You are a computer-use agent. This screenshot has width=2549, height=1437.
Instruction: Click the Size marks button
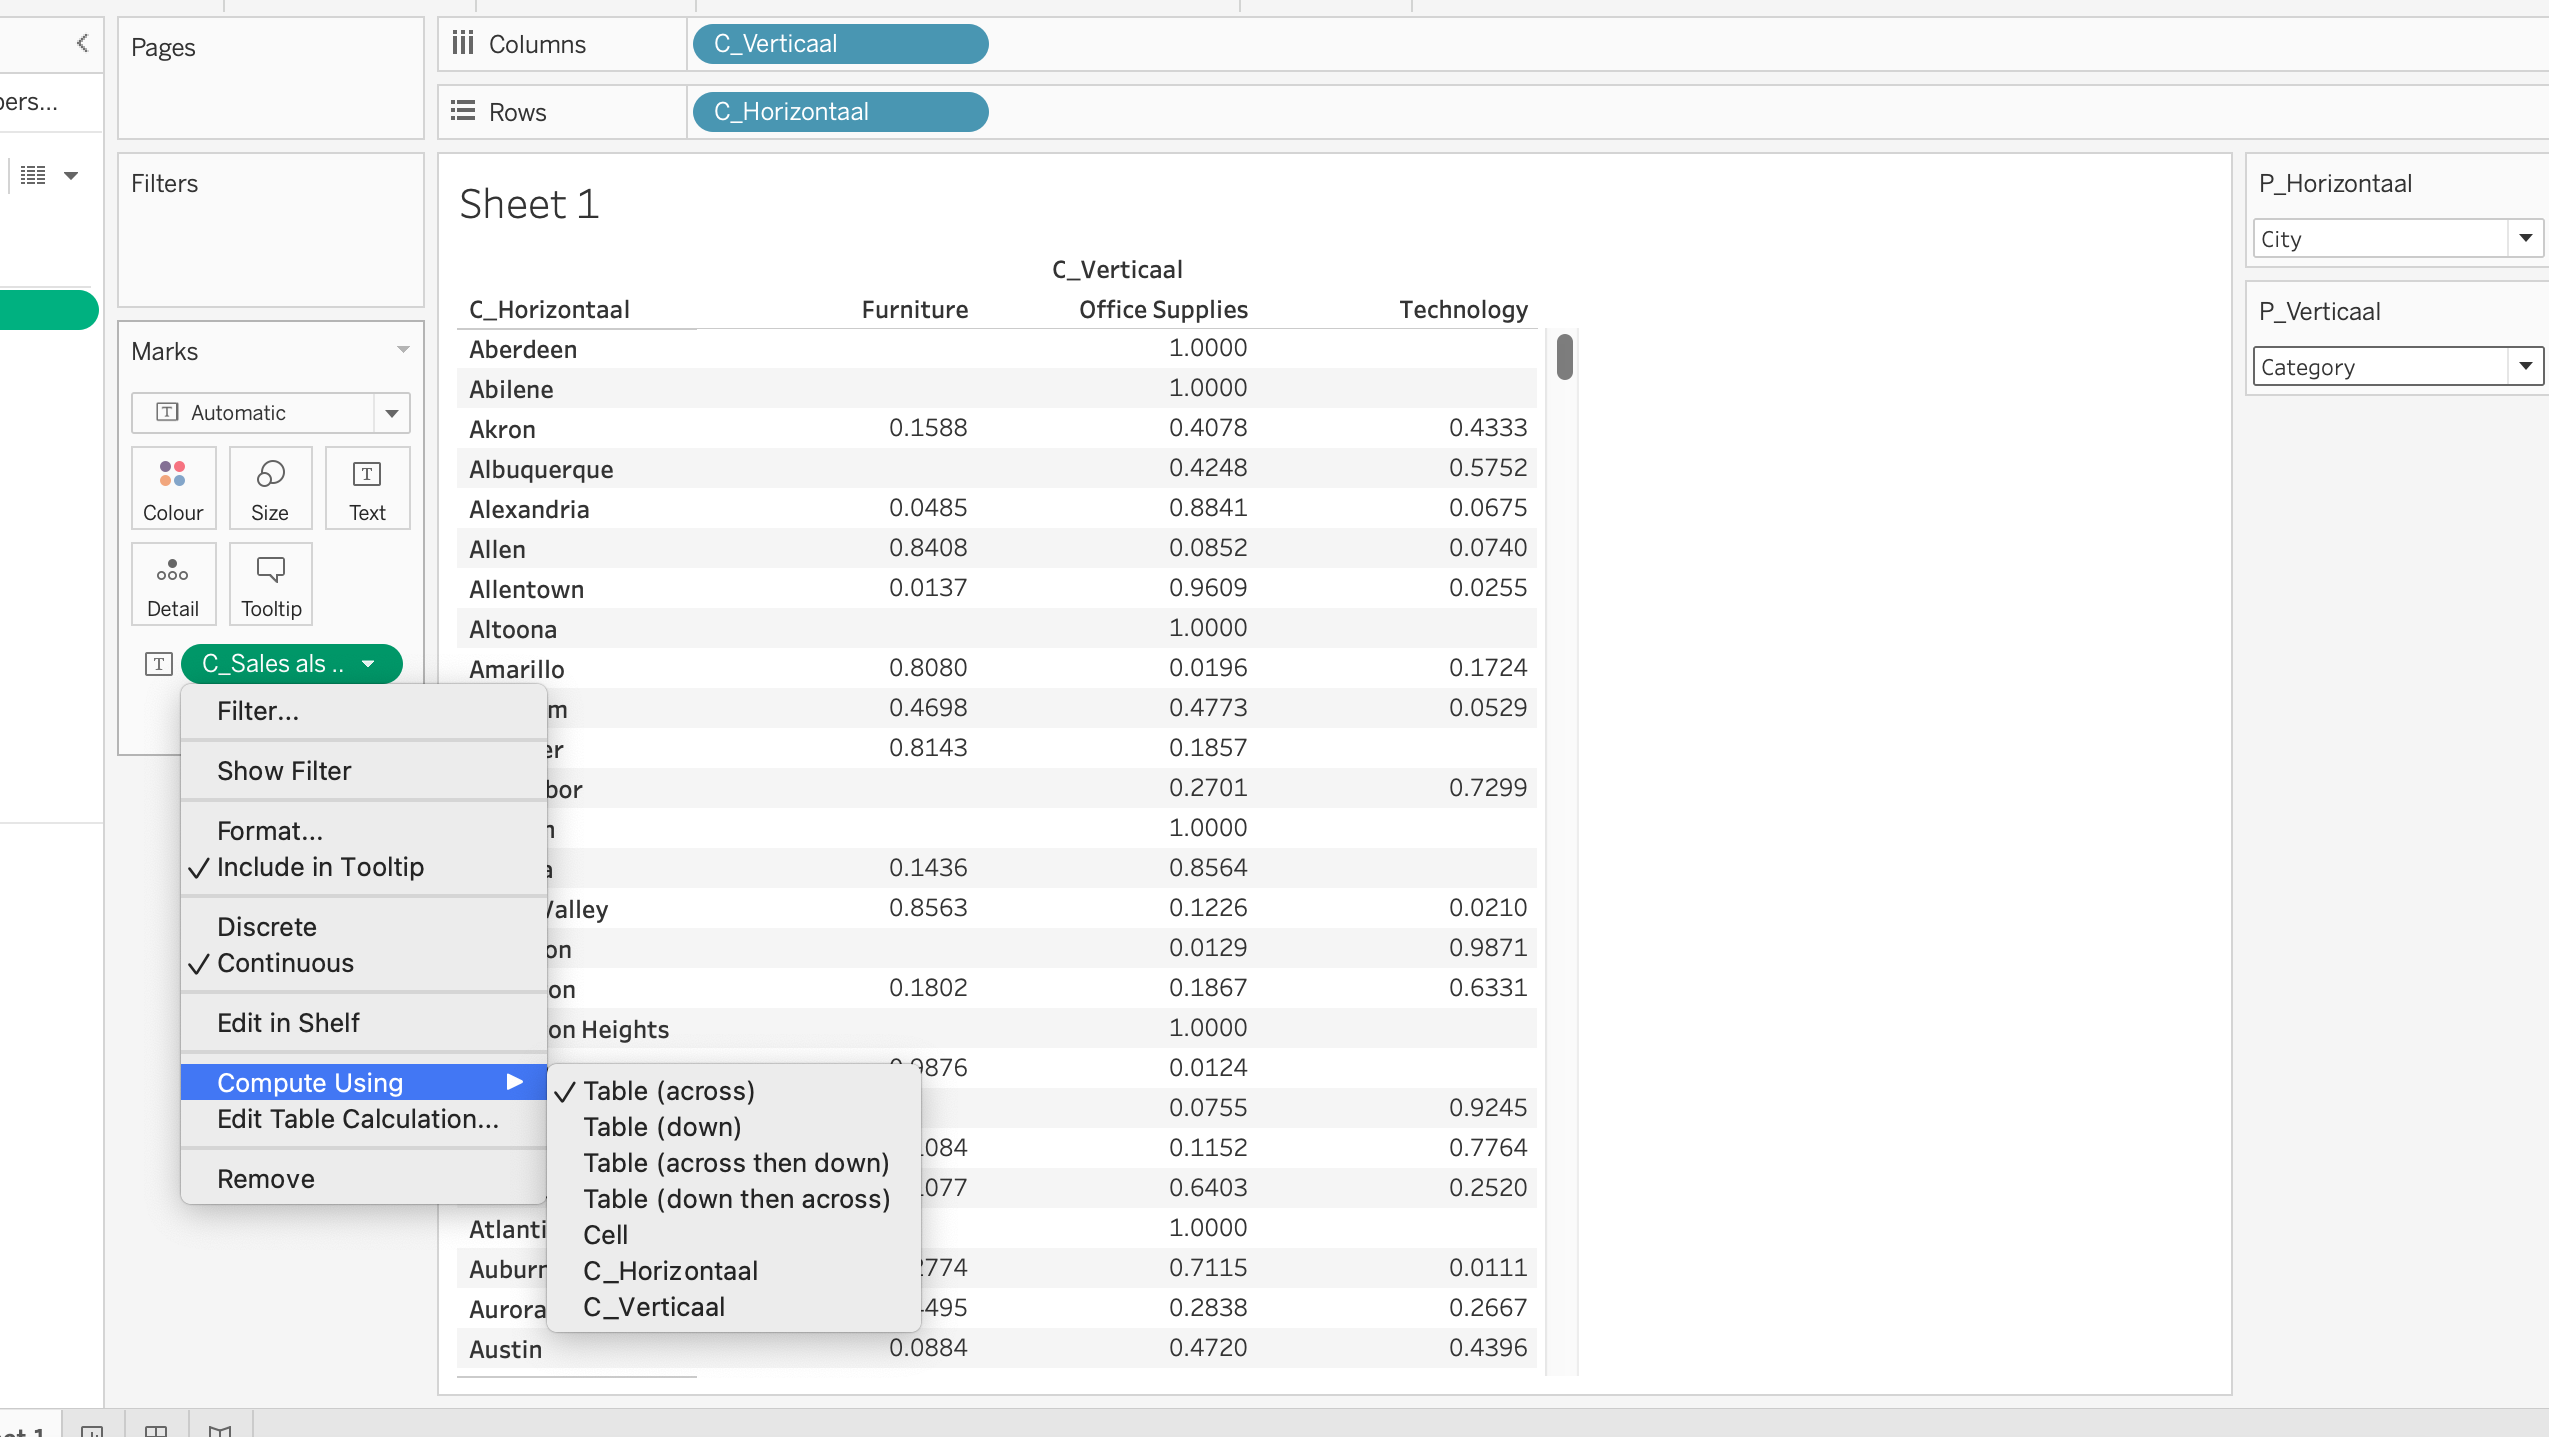click(270, 489)
